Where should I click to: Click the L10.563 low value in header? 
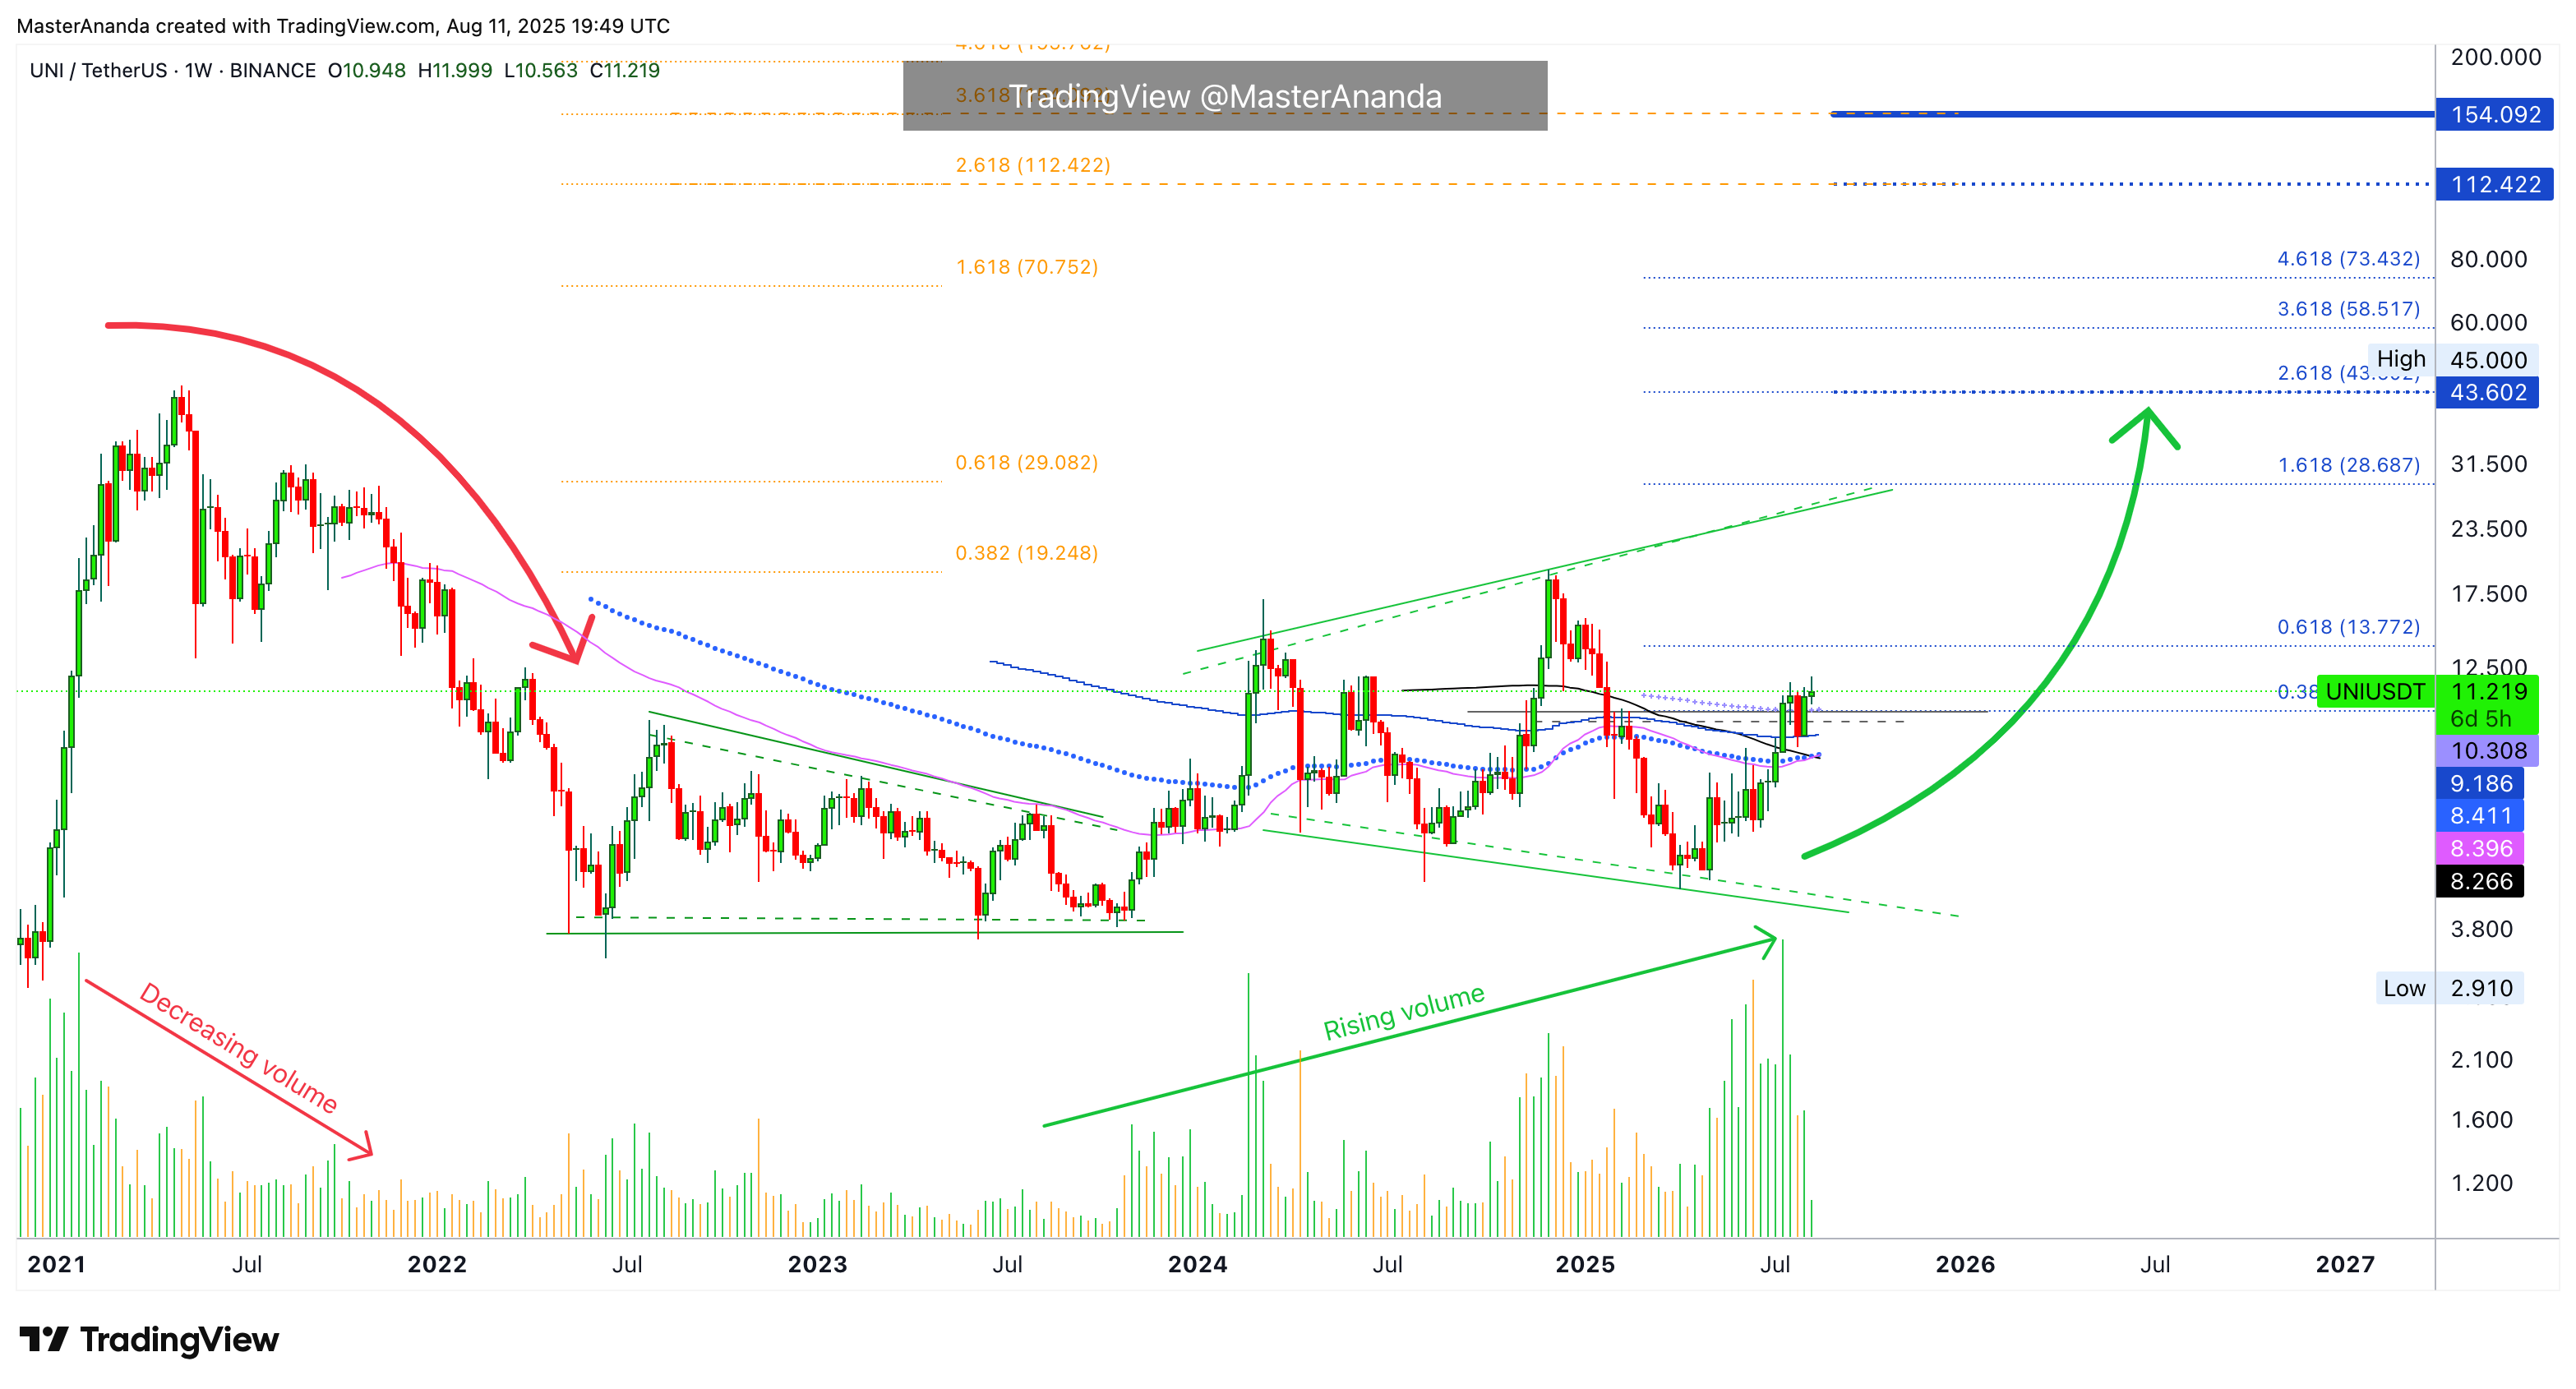point(541,70)
